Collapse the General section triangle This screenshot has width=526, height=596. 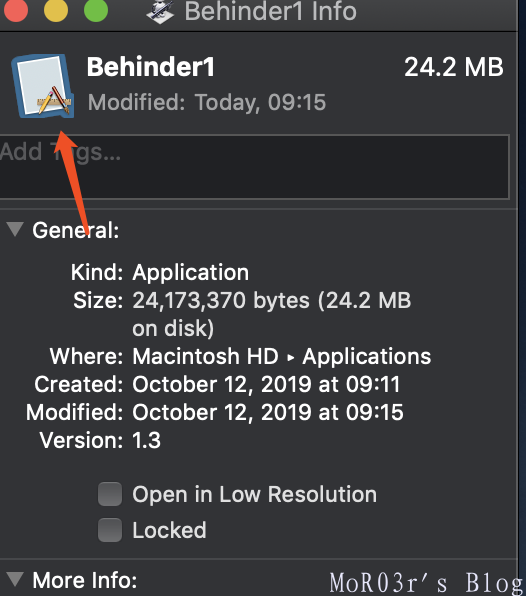click(15, 229)
